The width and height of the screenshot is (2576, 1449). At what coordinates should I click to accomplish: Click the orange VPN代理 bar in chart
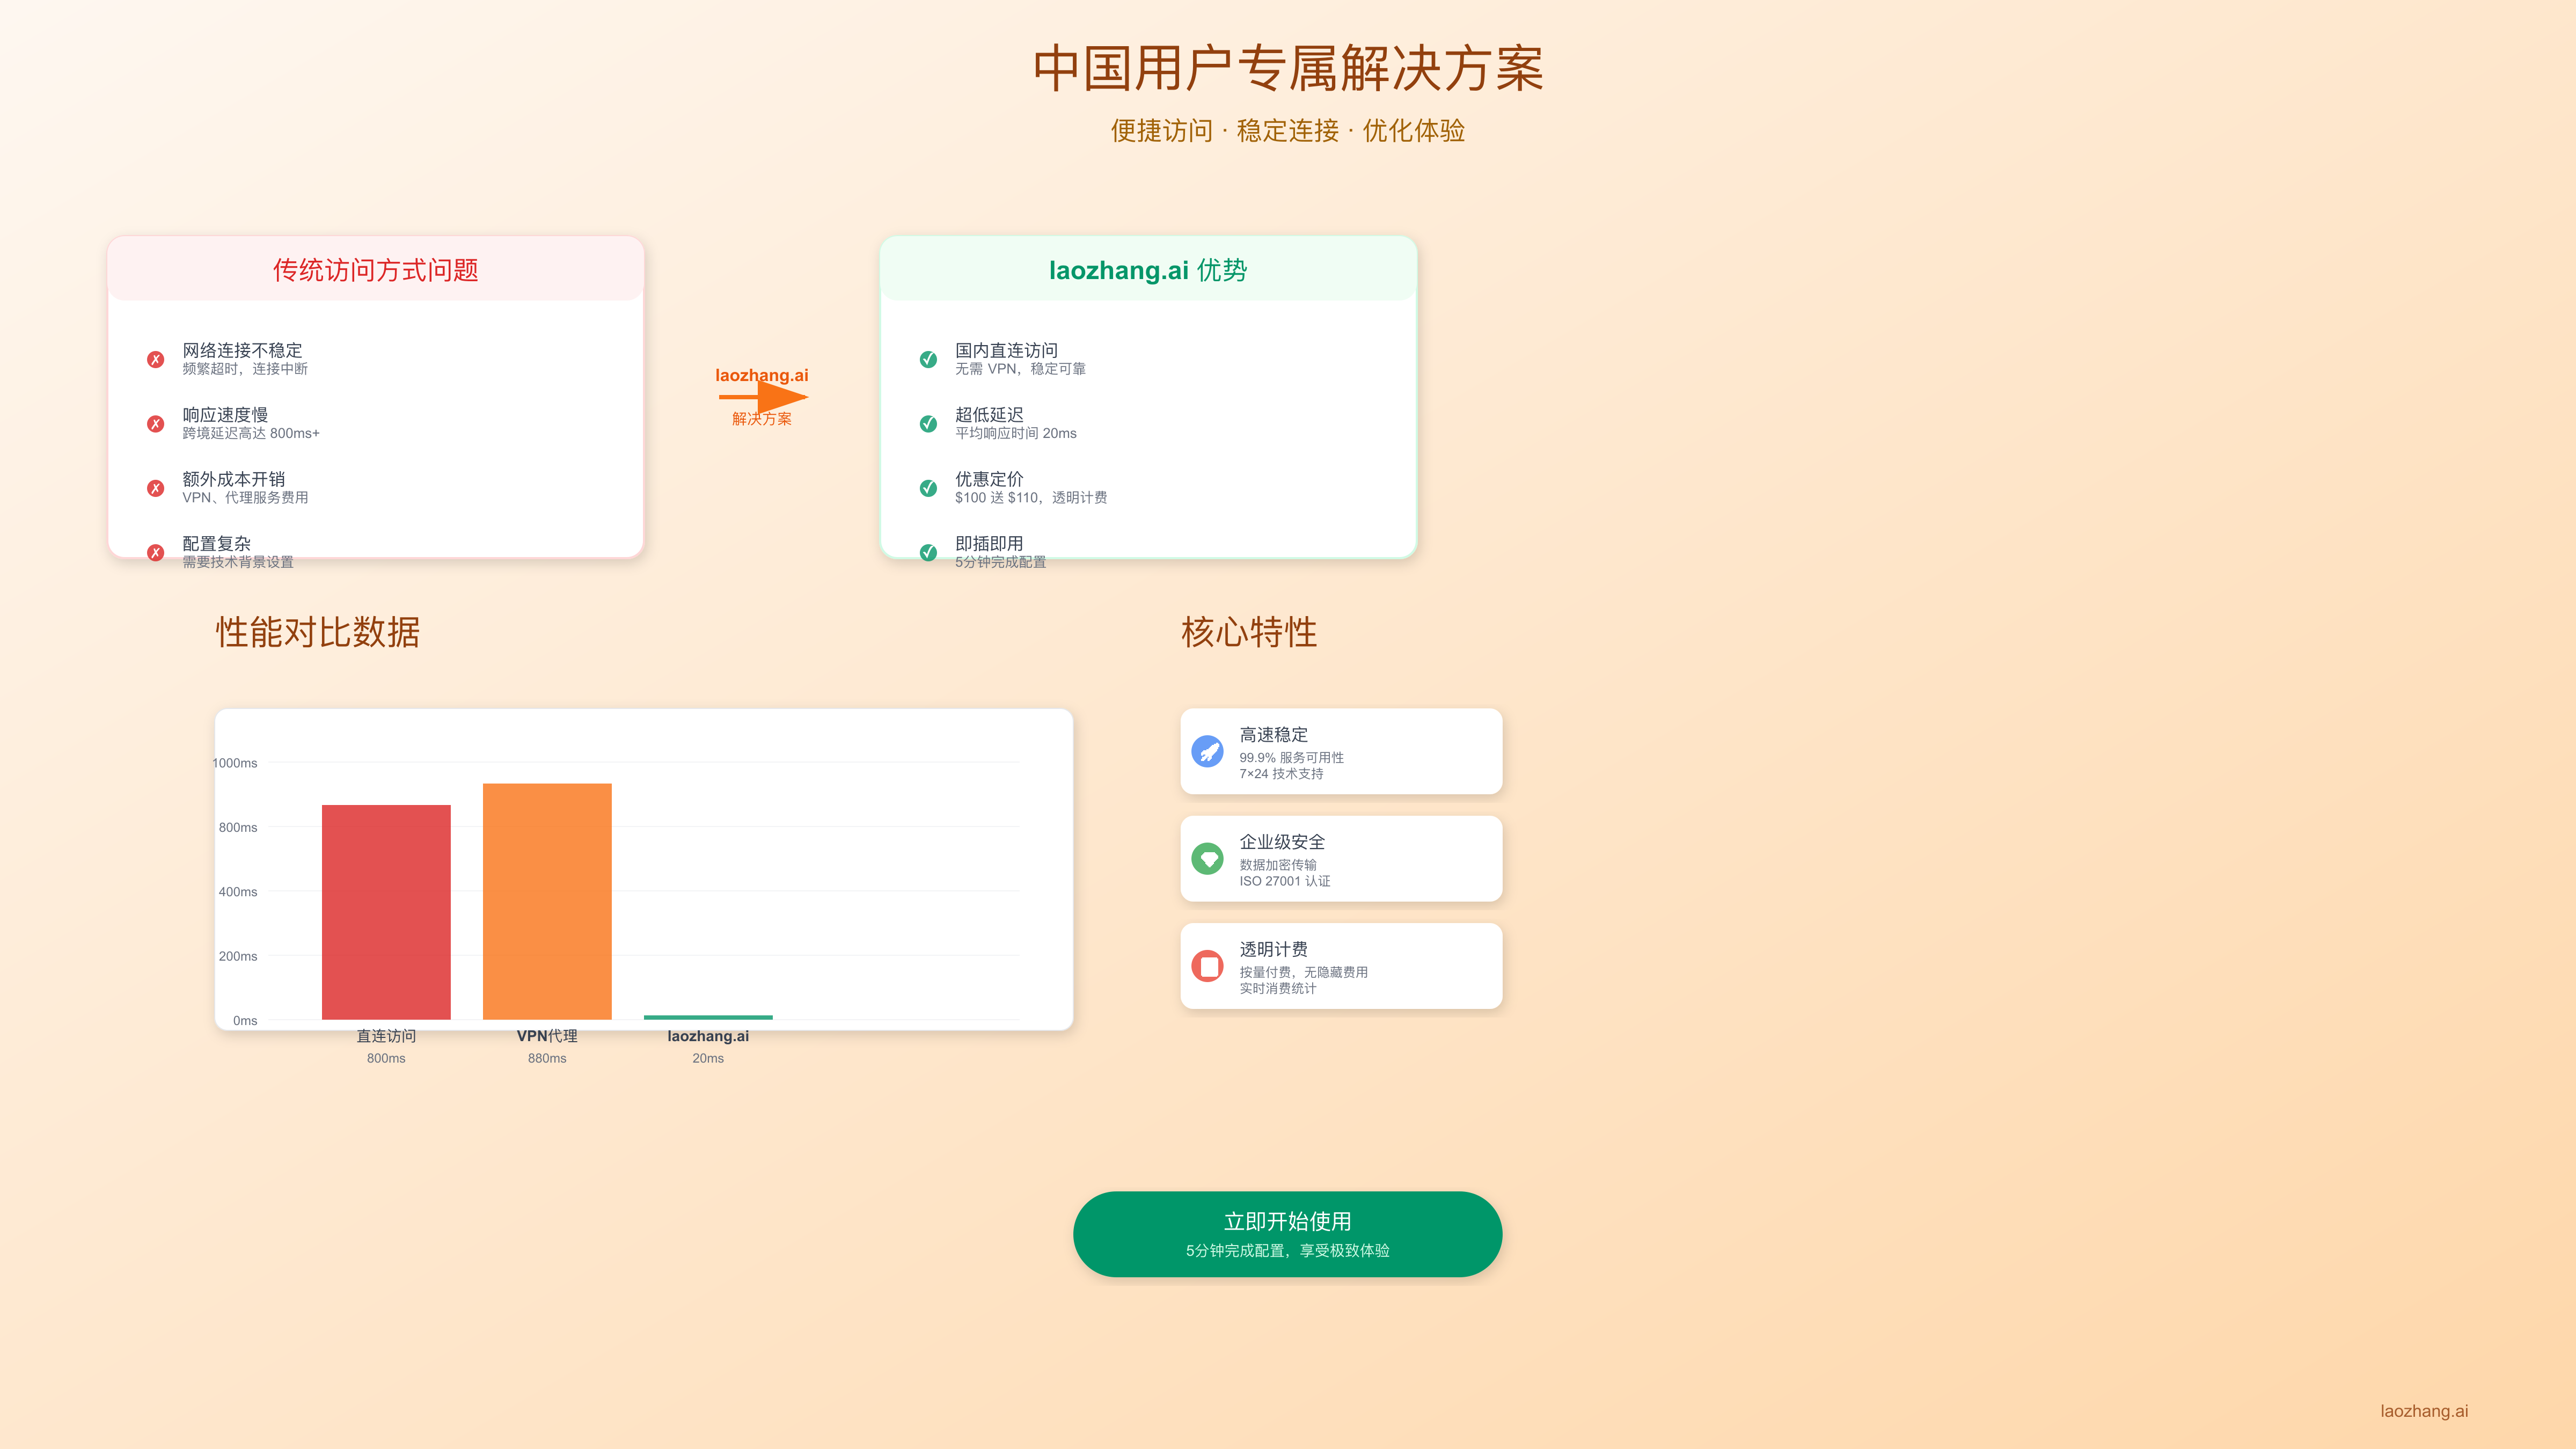547,901
